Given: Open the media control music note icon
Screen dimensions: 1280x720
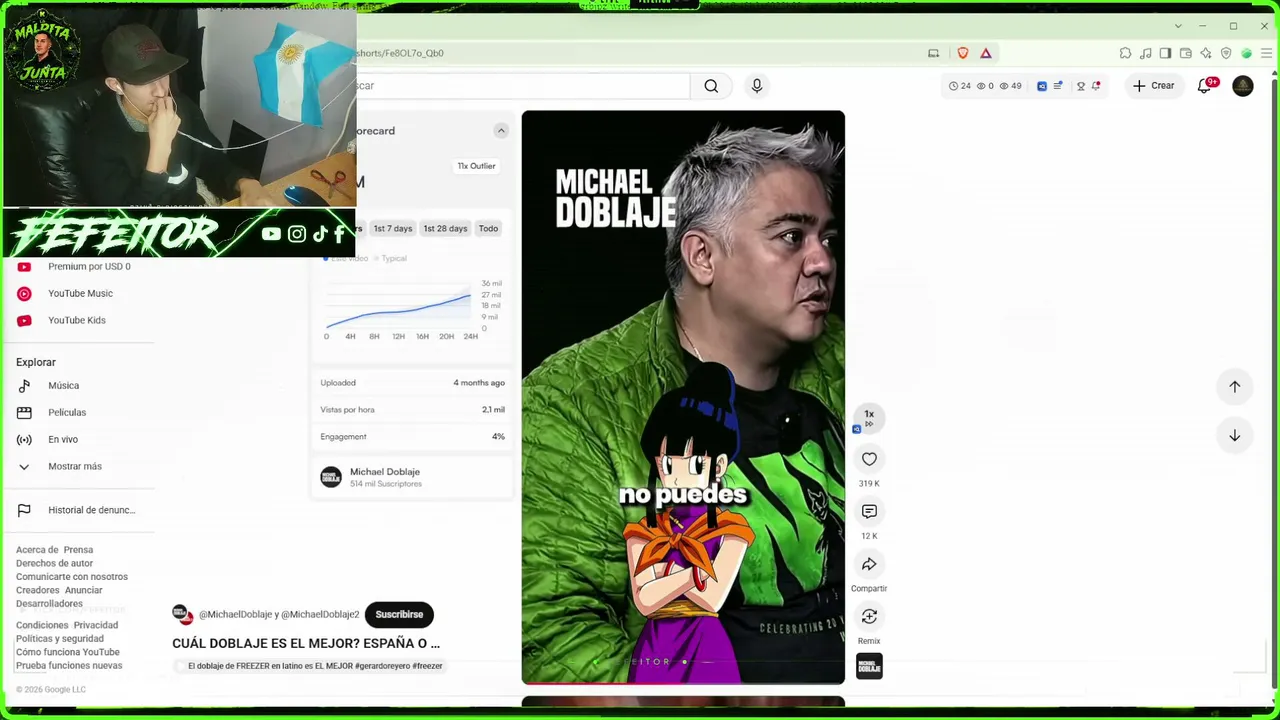Looking at the screenshot, I should [x=1145, y=53].
